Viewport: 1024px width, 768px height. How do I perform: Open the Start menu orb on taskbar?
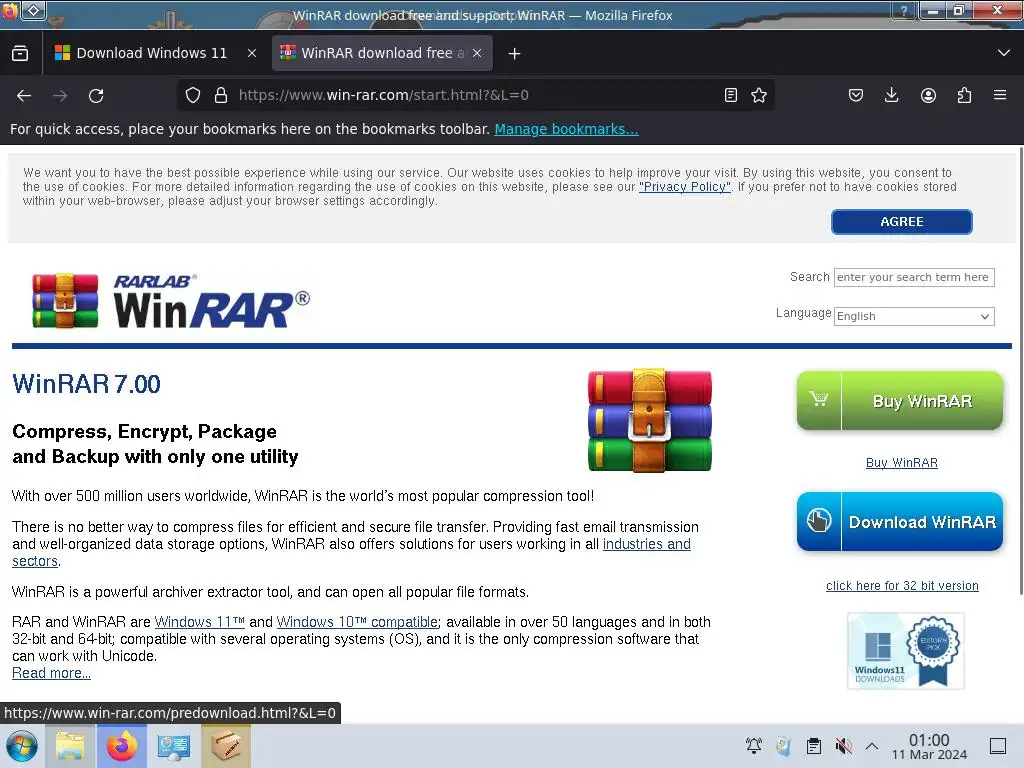pos(22,746)
